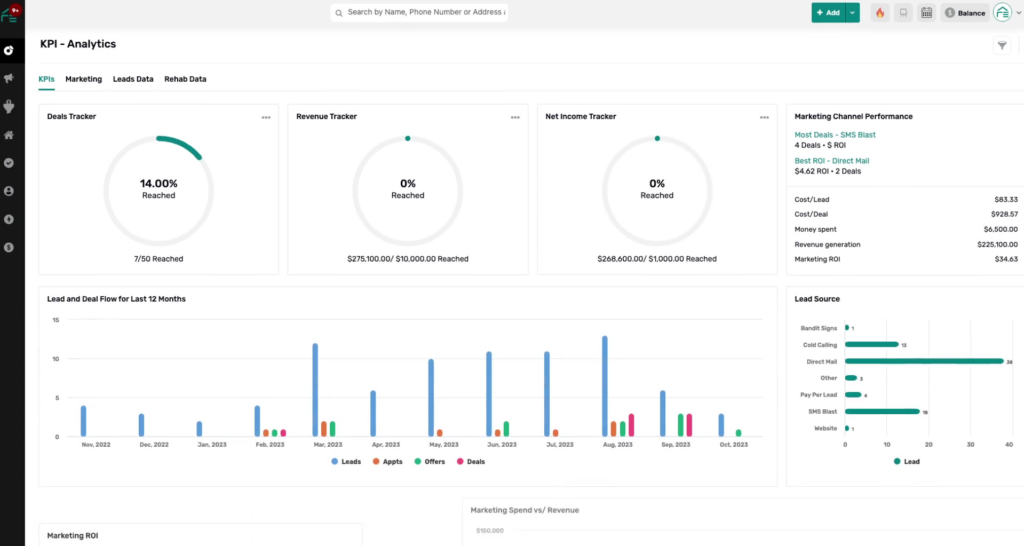Open the megaphone marketing icon in sidebar

[x=9, y=78]
